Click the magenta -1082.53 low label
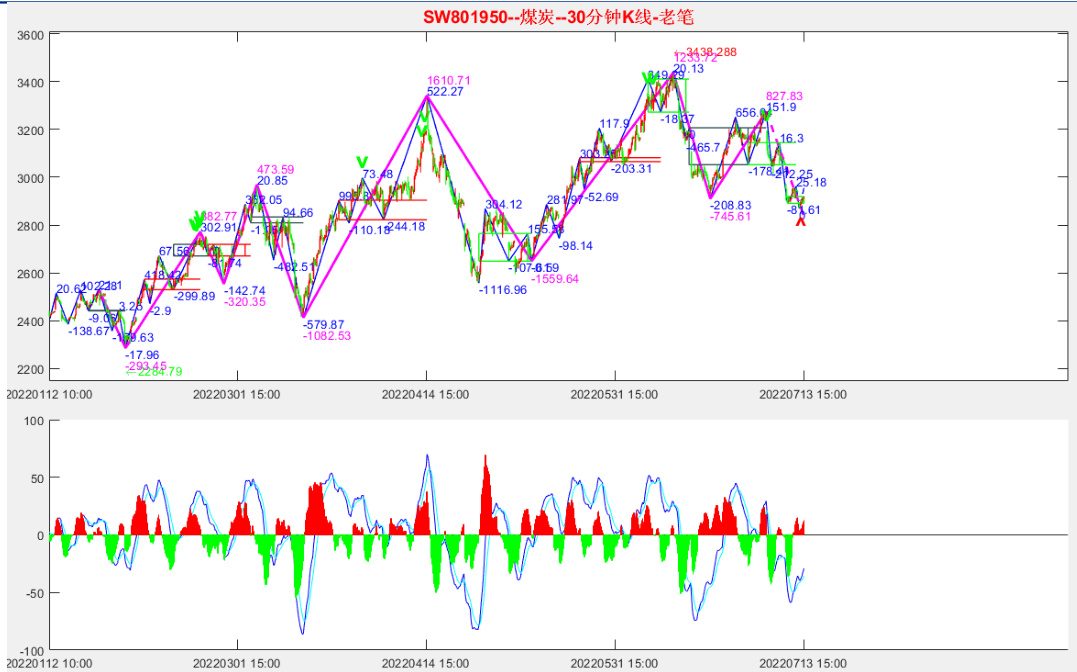 click(327, 336)
